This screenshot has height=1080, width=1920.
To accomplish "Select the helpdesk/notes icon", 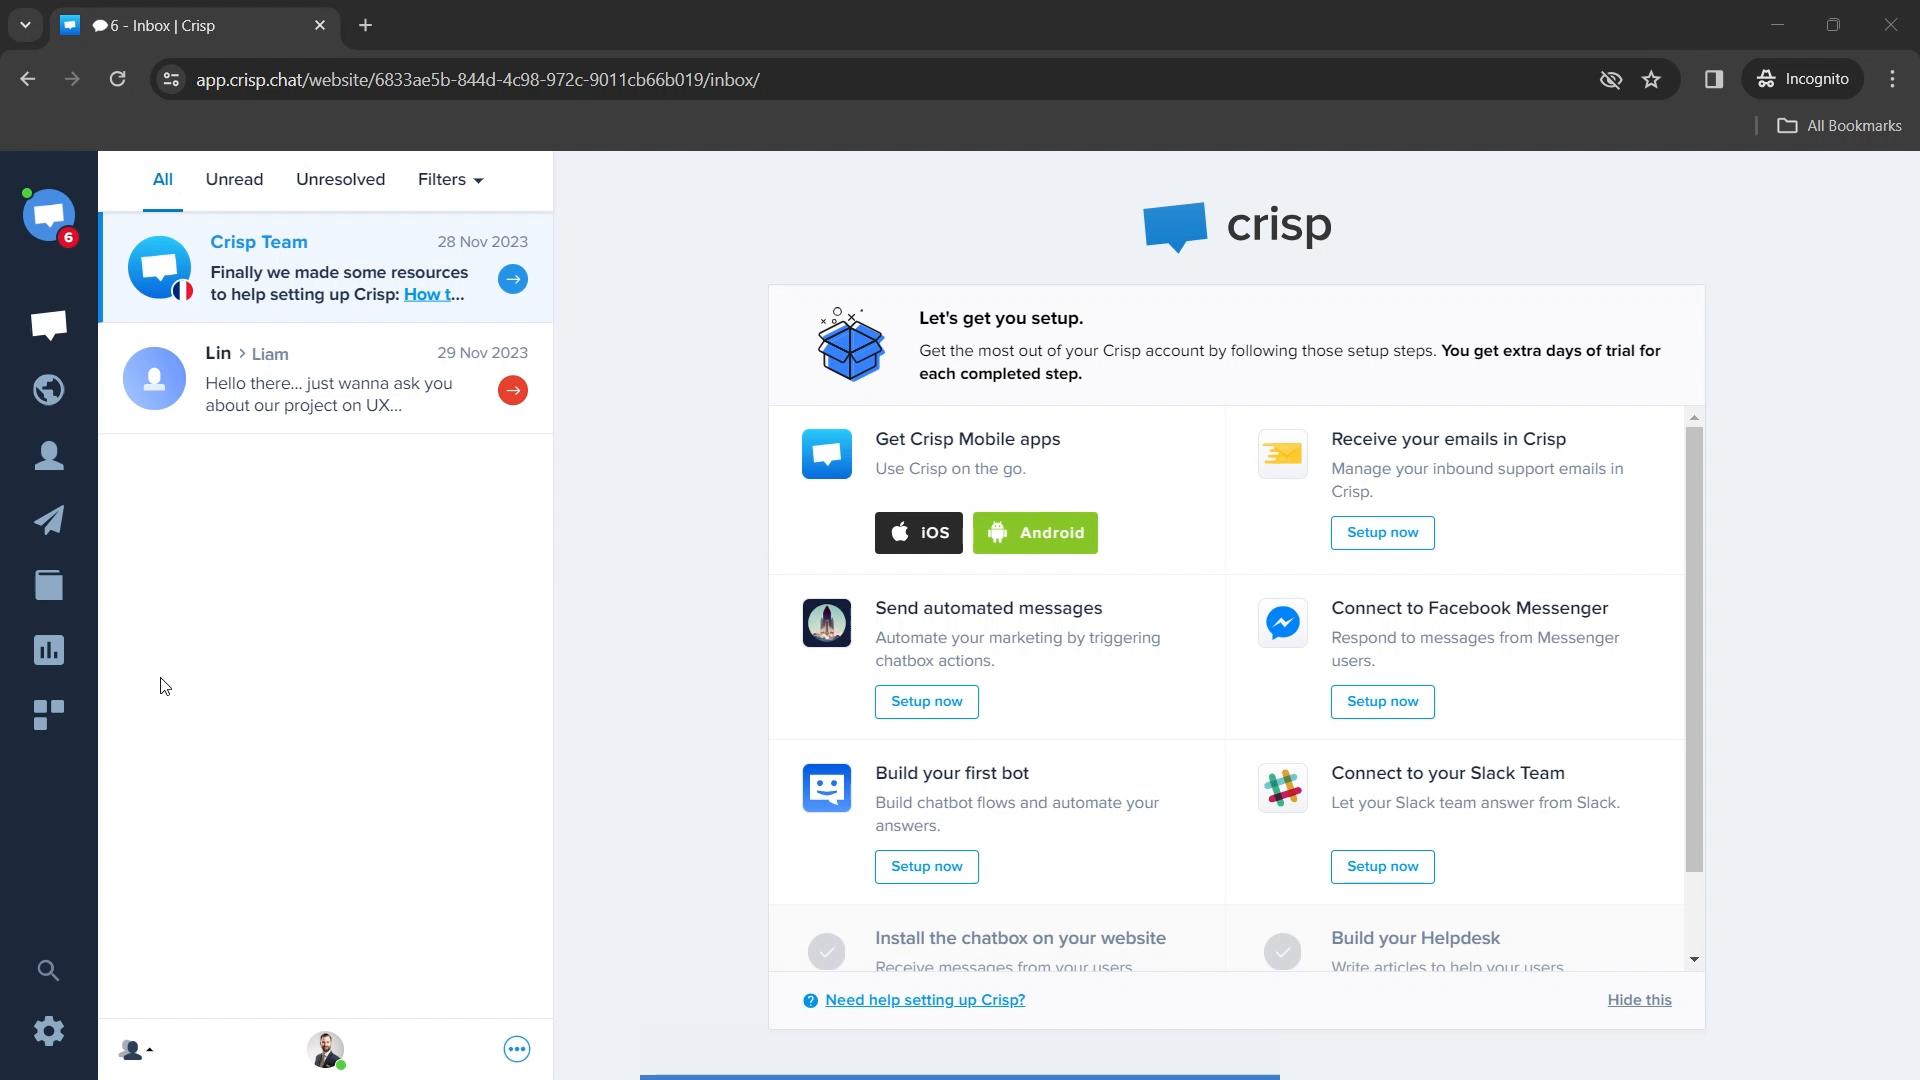I will tap(49, 585).
